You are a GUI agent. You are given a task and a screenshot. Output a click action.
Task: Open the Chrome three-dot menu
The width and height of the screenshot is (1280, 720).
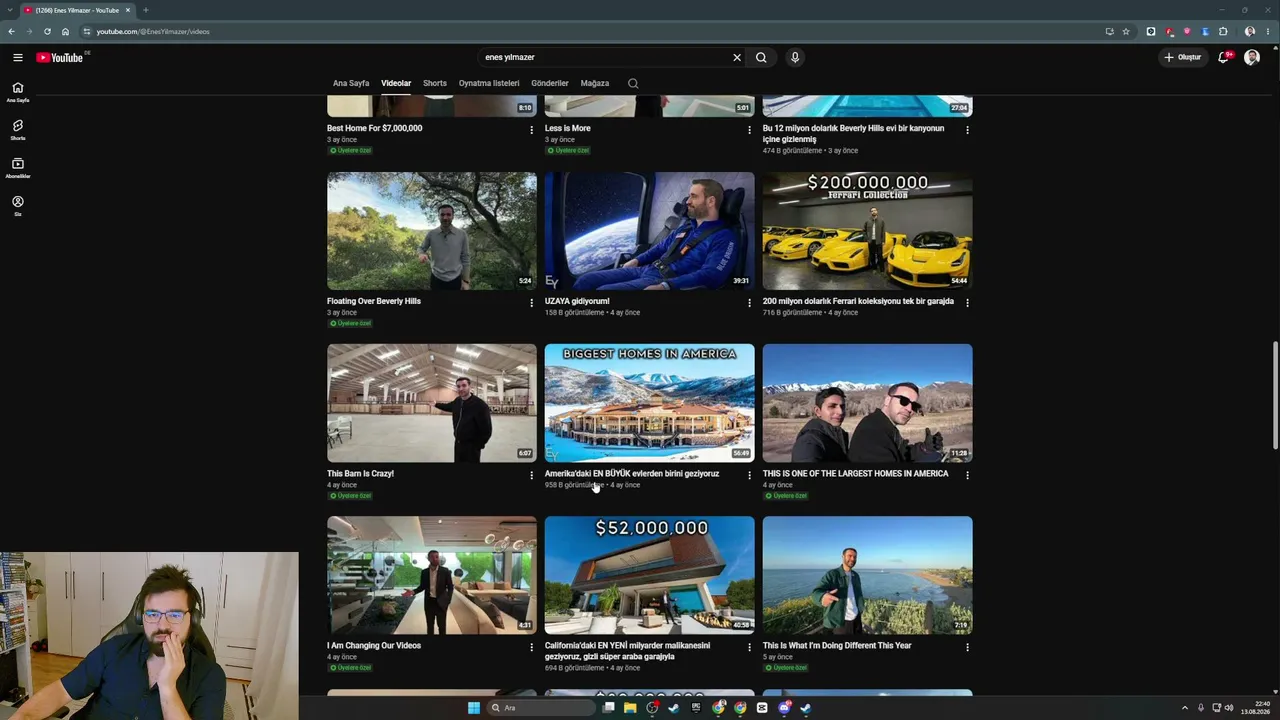click(x=1268, y=31)
